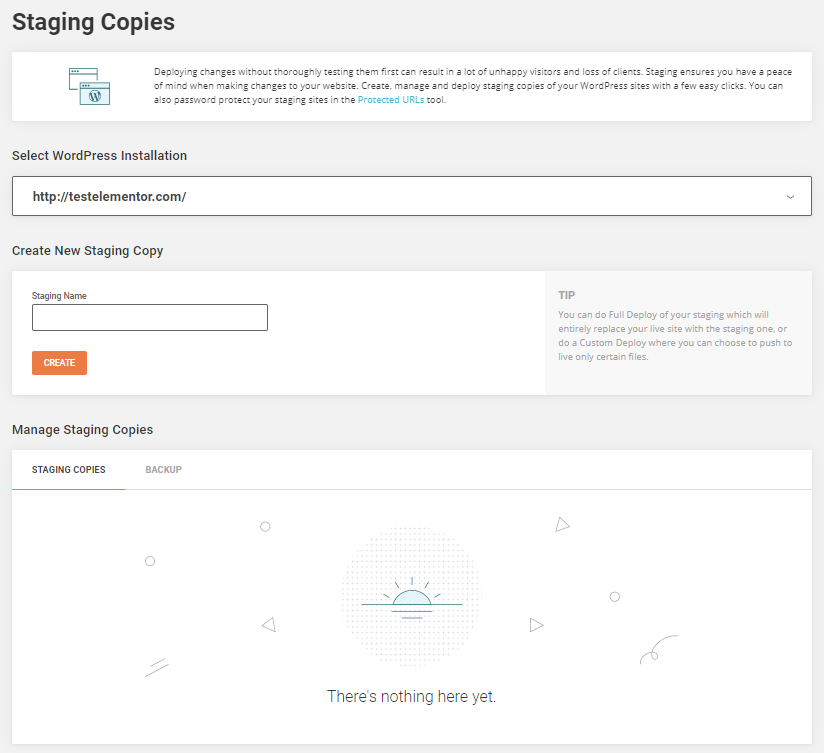Viewport: 824px width, 753px height.
Task: Click the TIP heading in sidebar
Action: (566, 296)
